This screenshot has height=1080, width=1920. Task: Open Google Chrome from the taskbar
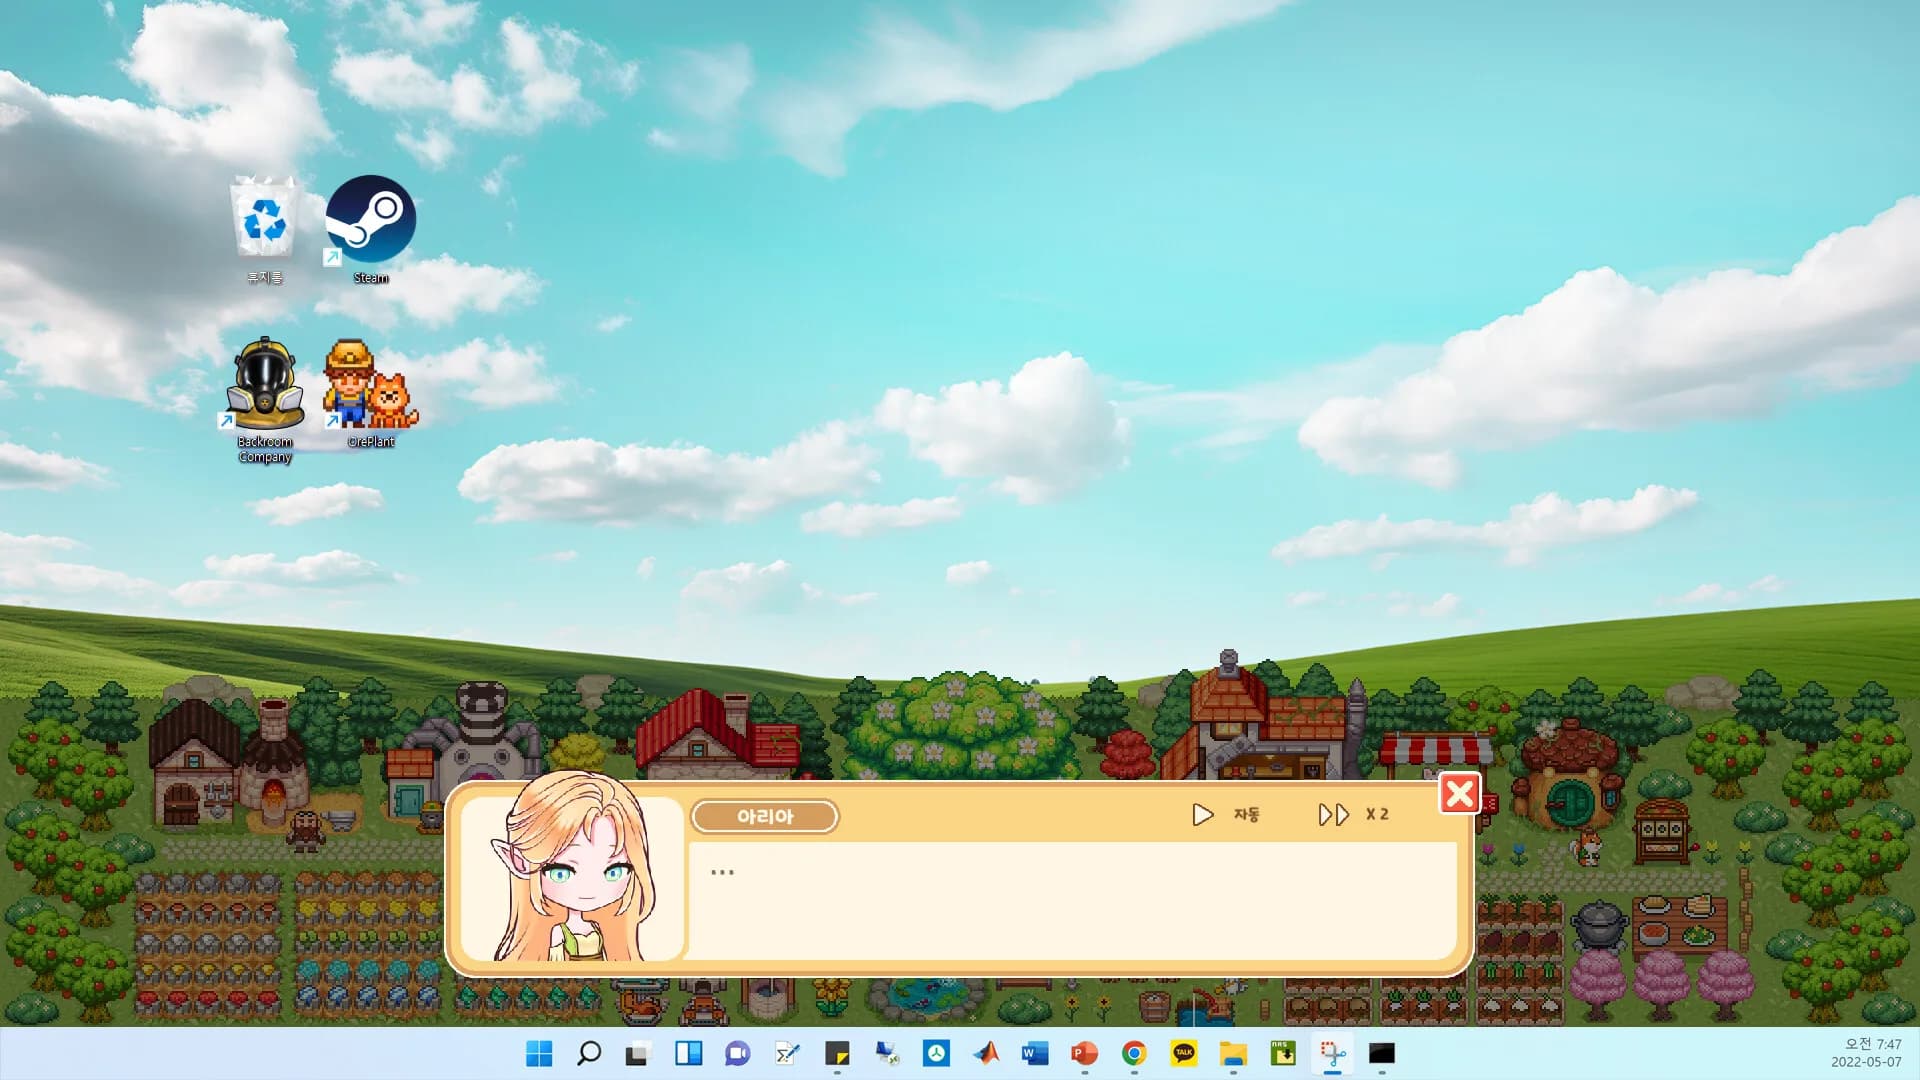(x=1134, y=1053)
